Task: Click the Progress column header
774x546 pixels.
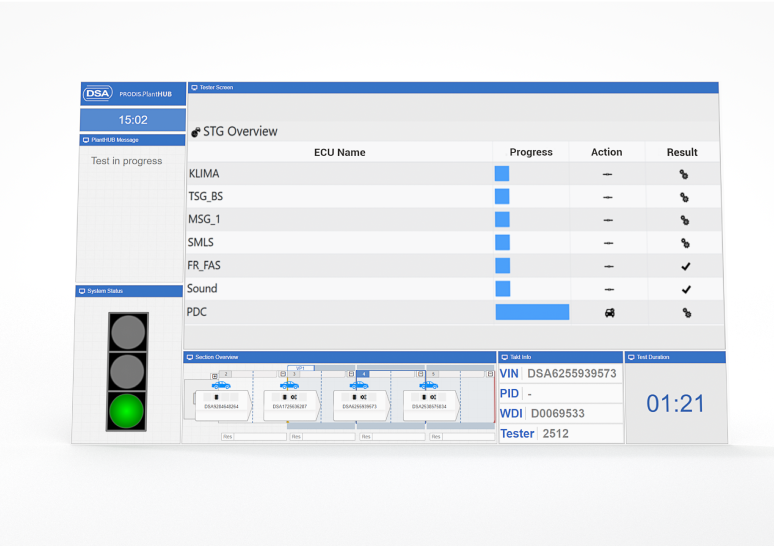Action: (x=530, y=152)
